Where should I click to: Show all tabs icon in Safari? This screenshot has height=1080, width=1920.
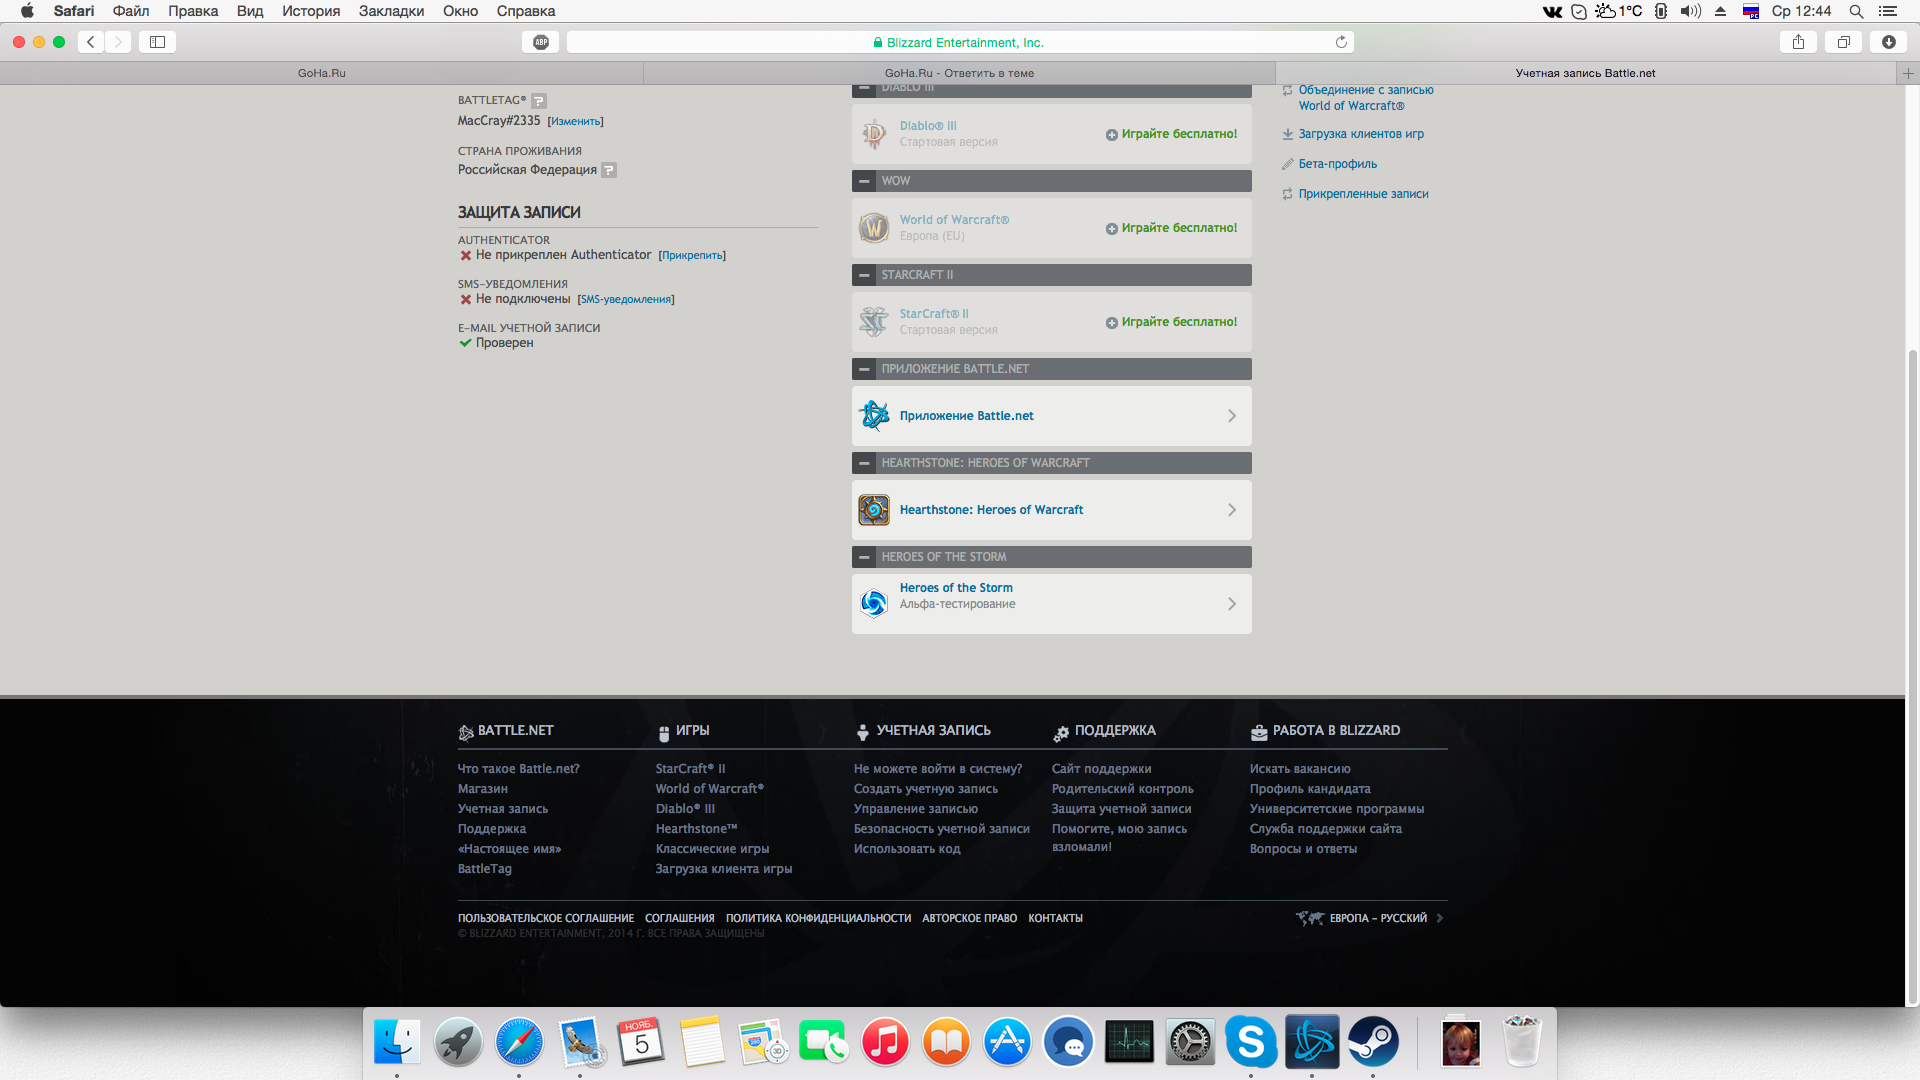click(1843, 42)
